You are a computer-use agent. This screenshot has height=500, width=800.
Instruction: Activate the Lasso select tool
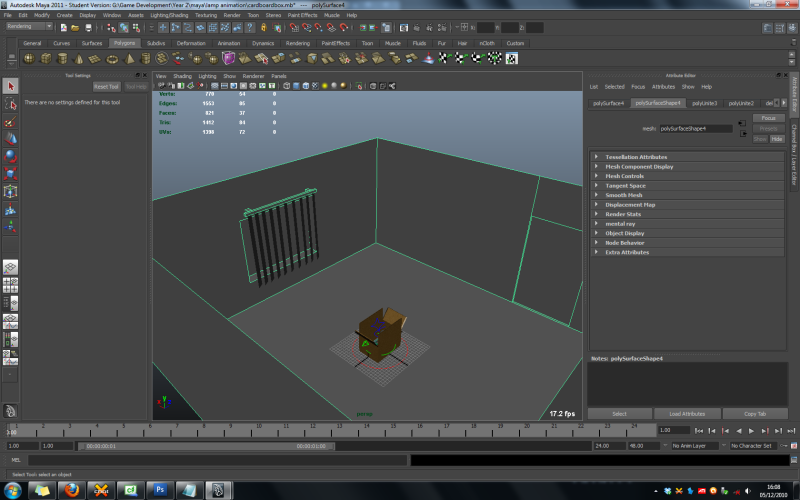[10, 104]
